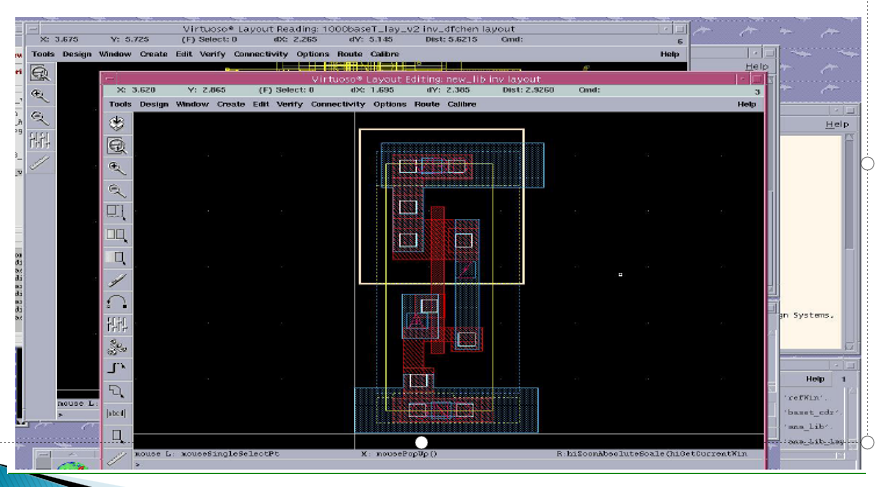Screen dimensions: 875x487
Task: Select the Label (abcd) tool icon
Action: click(117, 413)
